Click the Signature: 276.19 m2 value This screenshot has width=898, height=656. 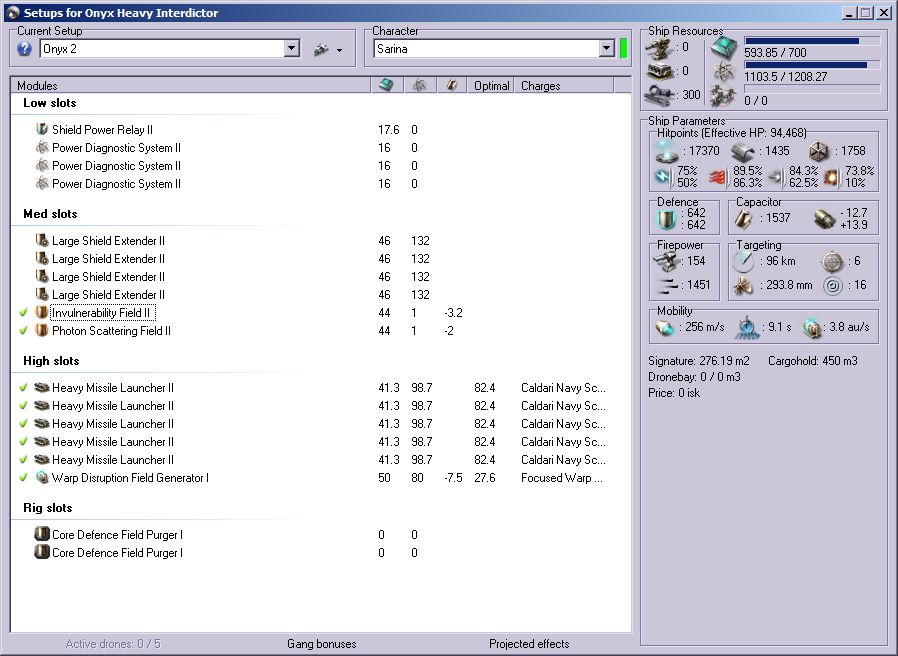pyautogui.click(x=699, y=361)
